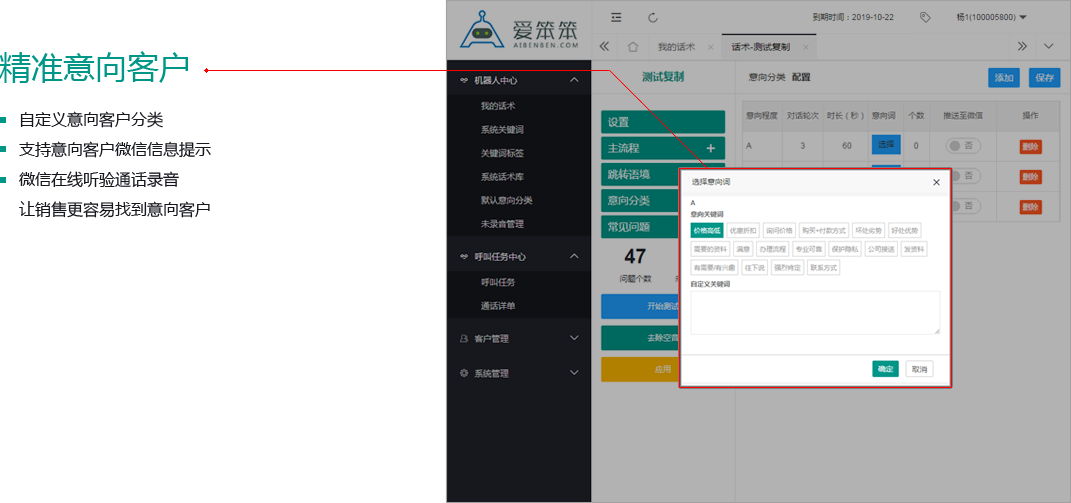Open 呼叫任务 in the sidebar
Viewport: 1071px width, 503px height.
497,282
